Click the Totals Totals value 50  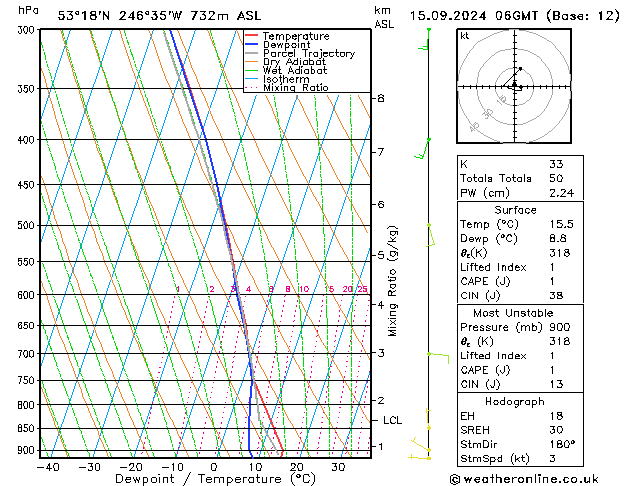click(x=556, y=178)
